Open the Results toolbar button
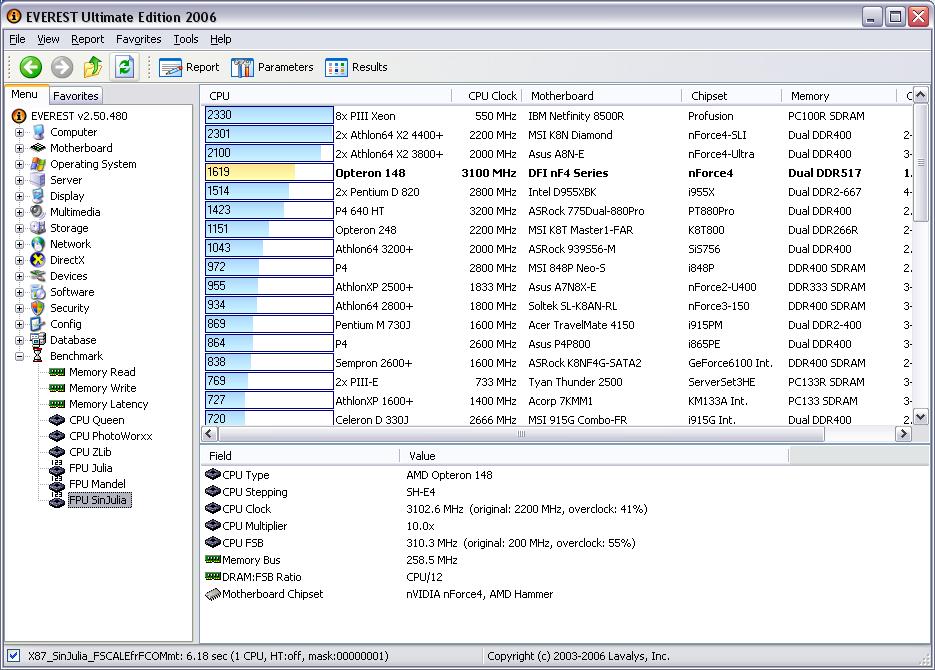The image size is (935, 670). [x=356, y=67]
